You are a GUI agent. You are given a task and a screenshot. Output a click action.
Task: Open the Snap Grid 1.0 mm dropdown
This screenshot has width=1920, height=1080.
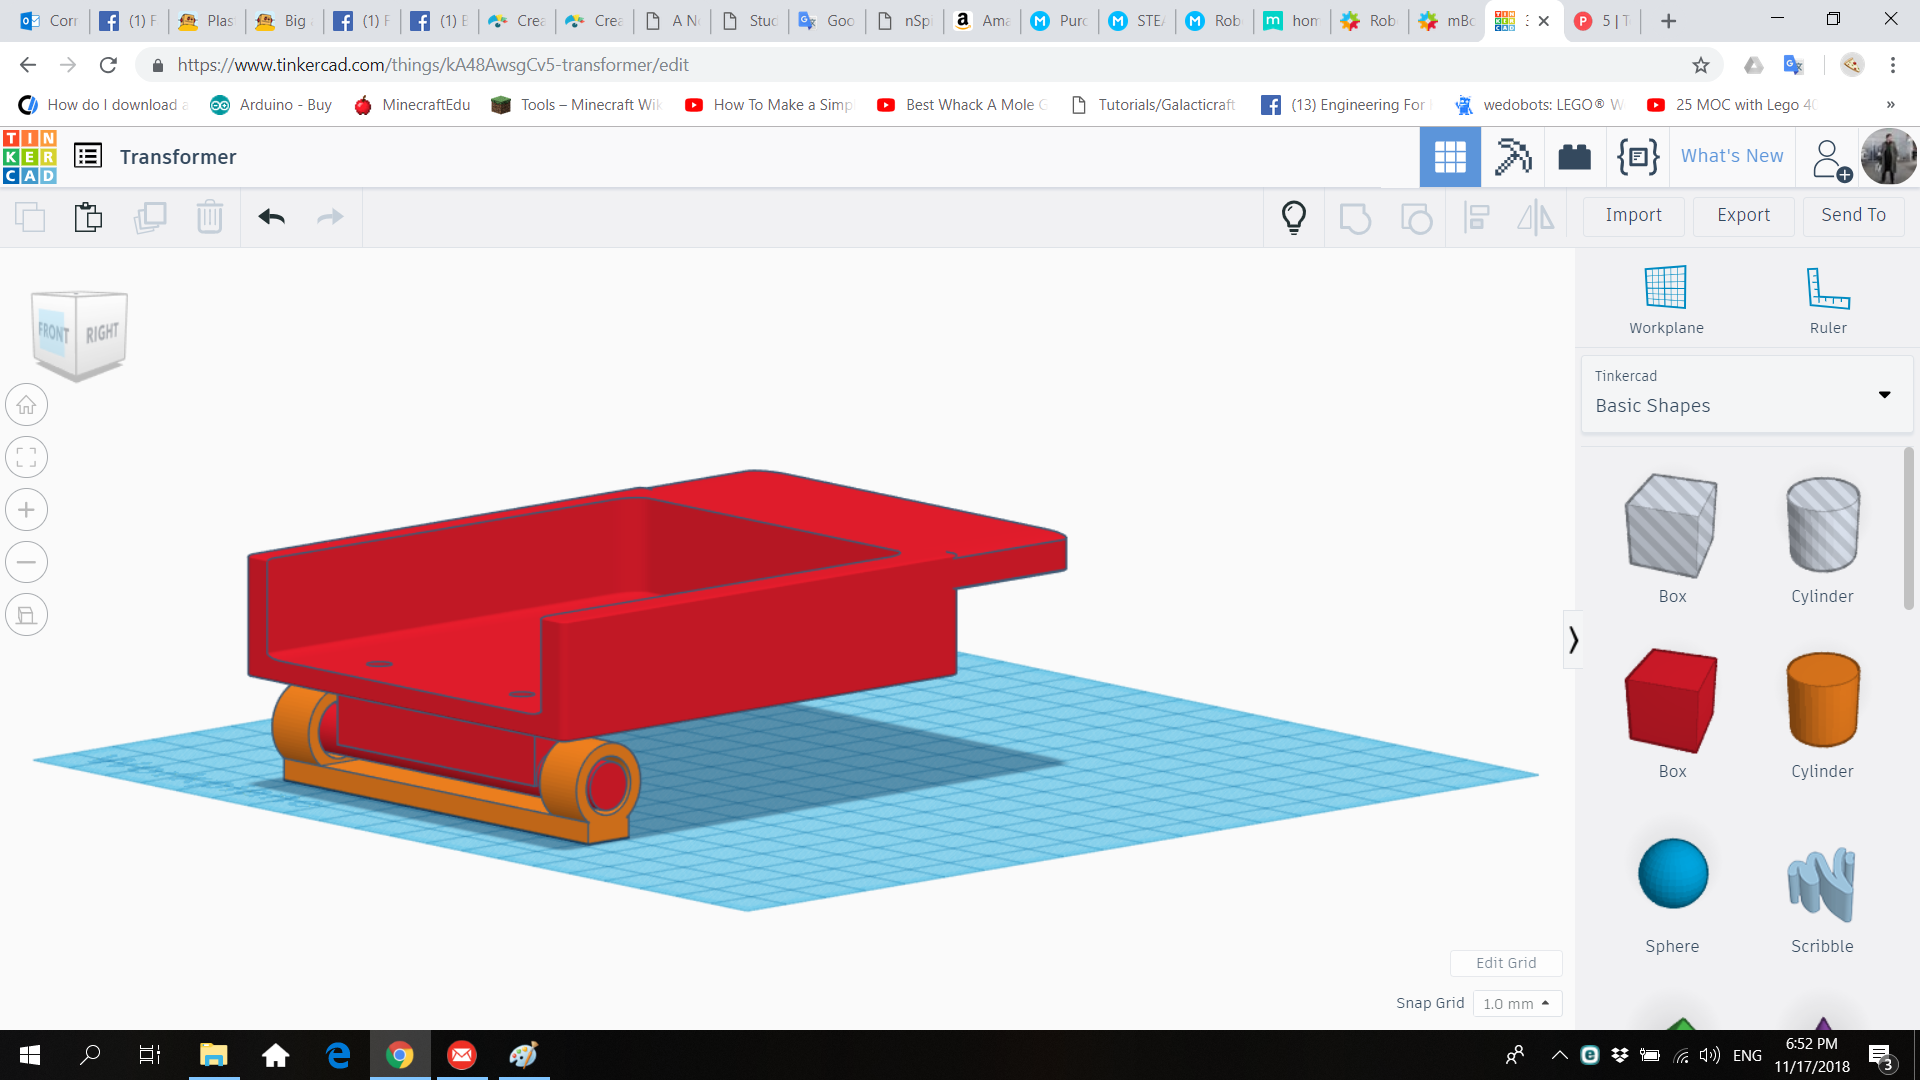coord(1517,1003)
